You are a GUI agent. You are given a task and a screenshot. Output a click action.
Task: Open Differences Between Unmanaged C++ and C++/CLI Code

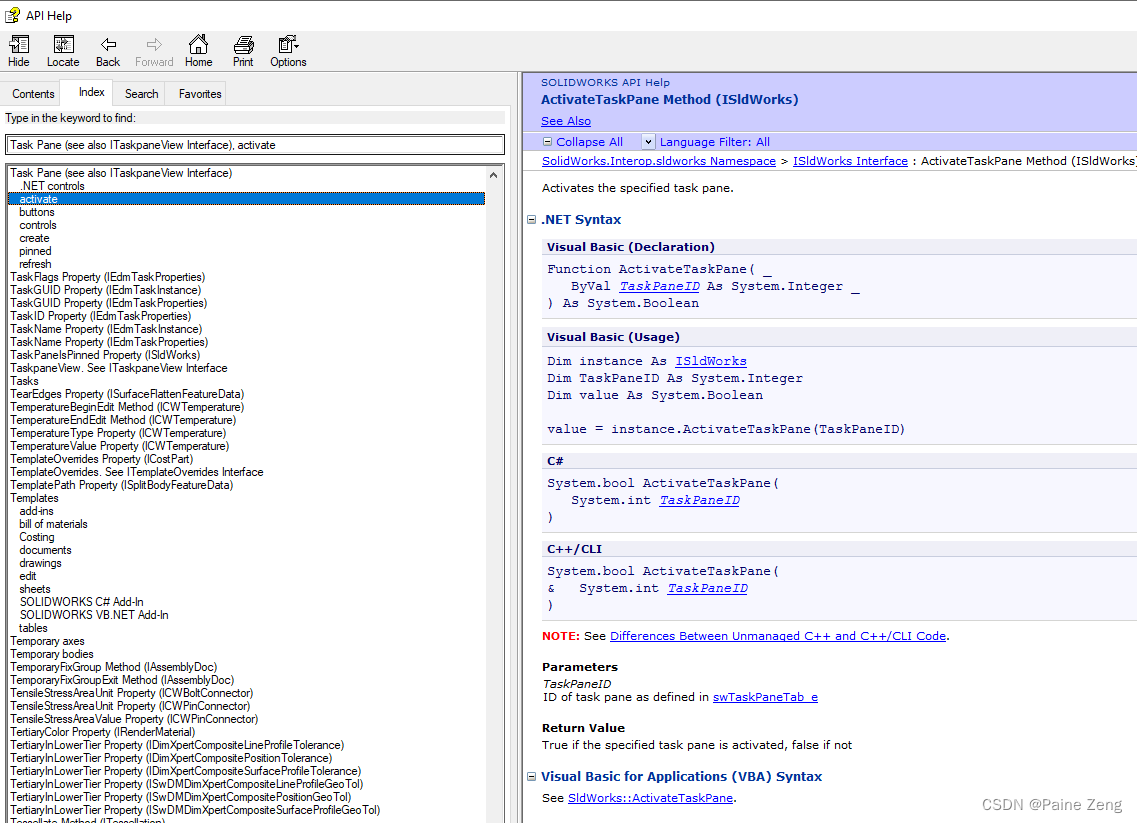[778, 636]
